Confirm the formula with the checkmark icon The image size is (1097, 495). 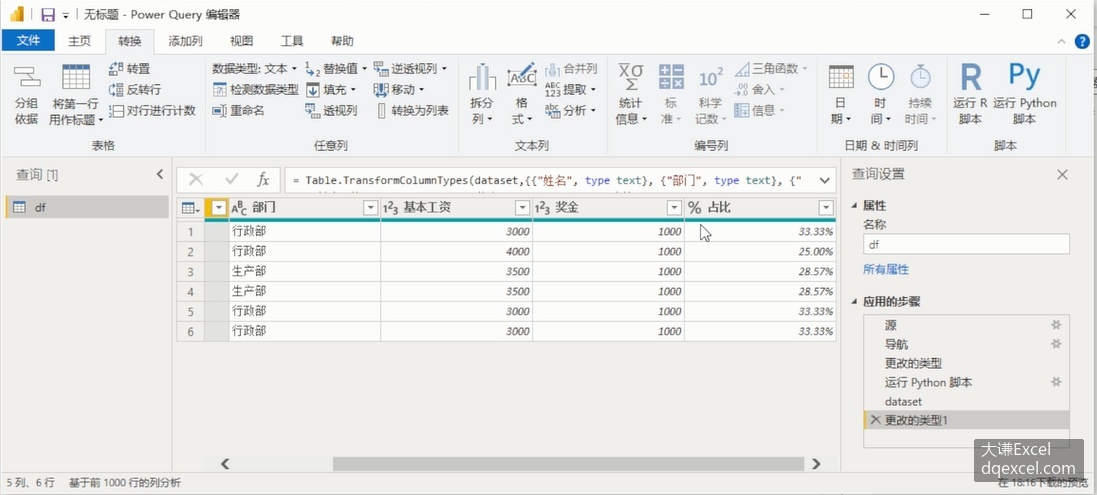pyautogui.click(x=232, y=180)
